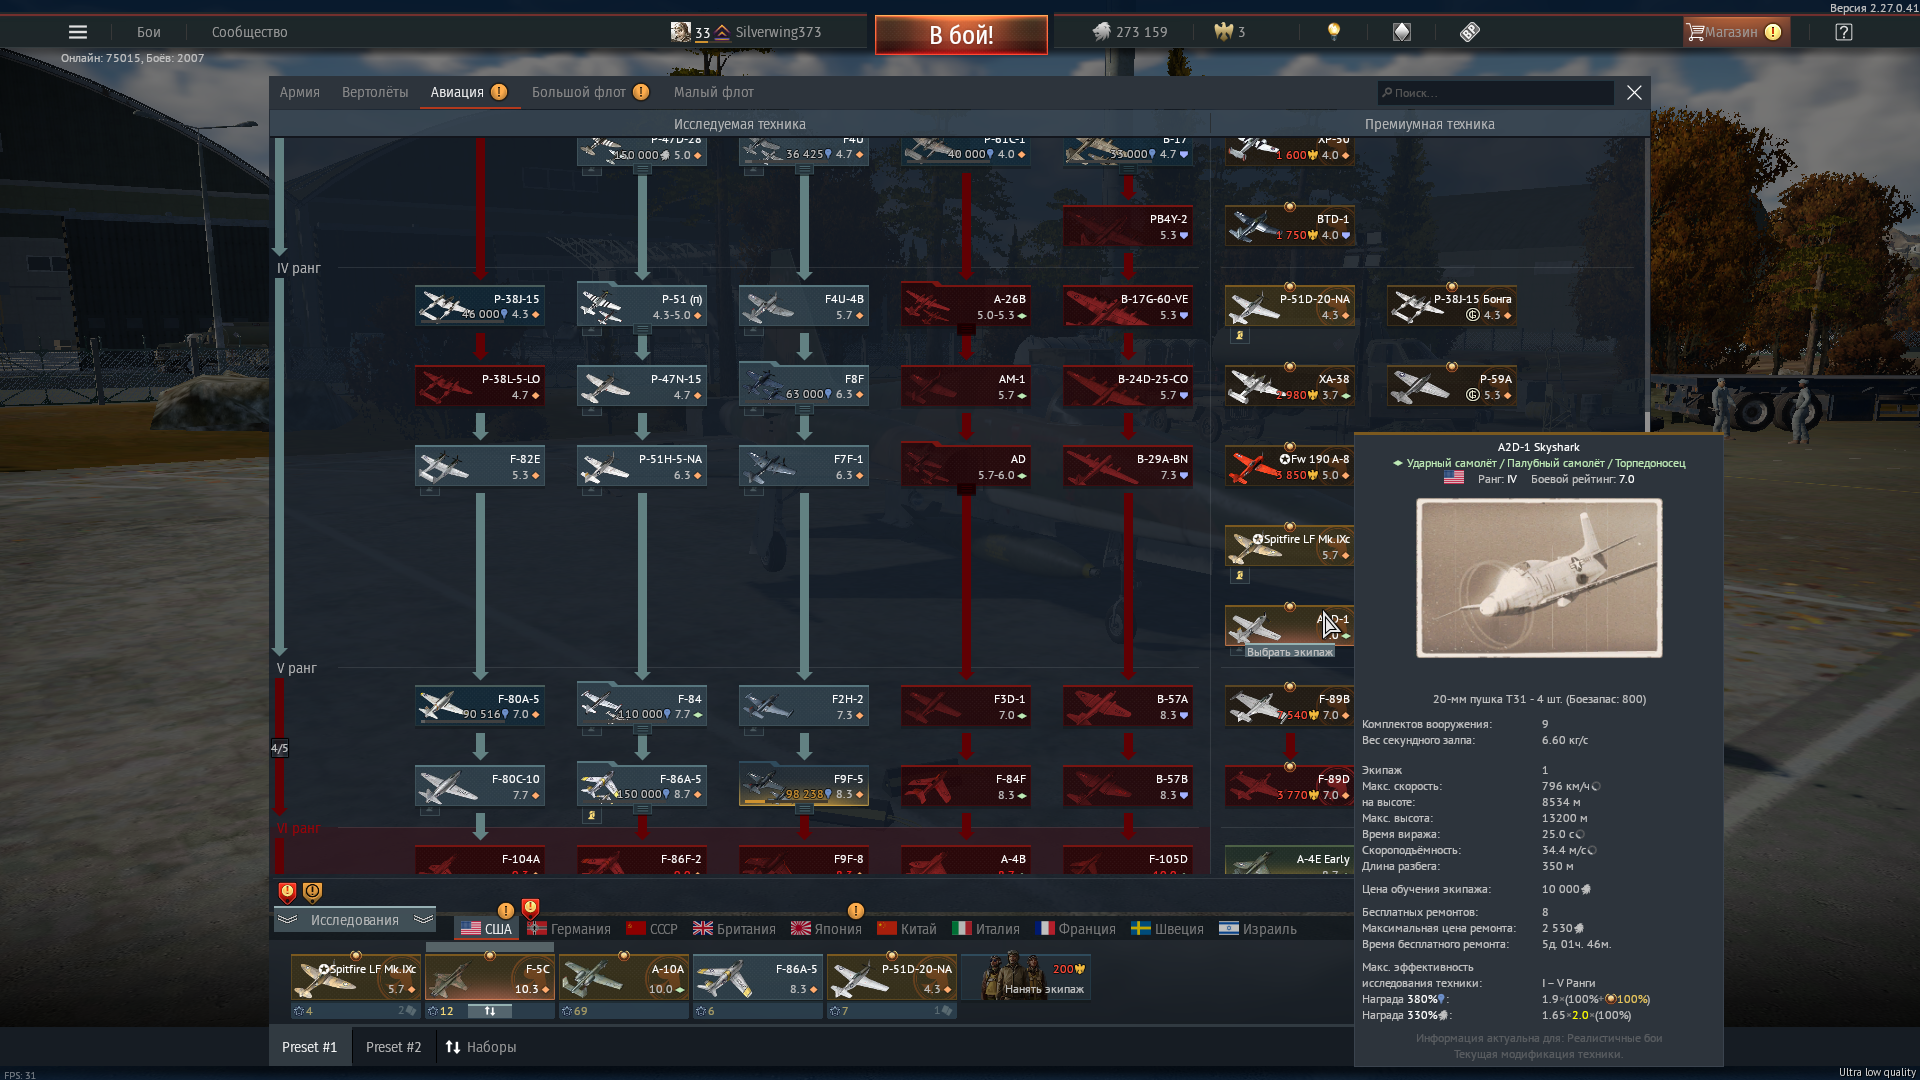Open the Сообщество menu

pos(249,32)
